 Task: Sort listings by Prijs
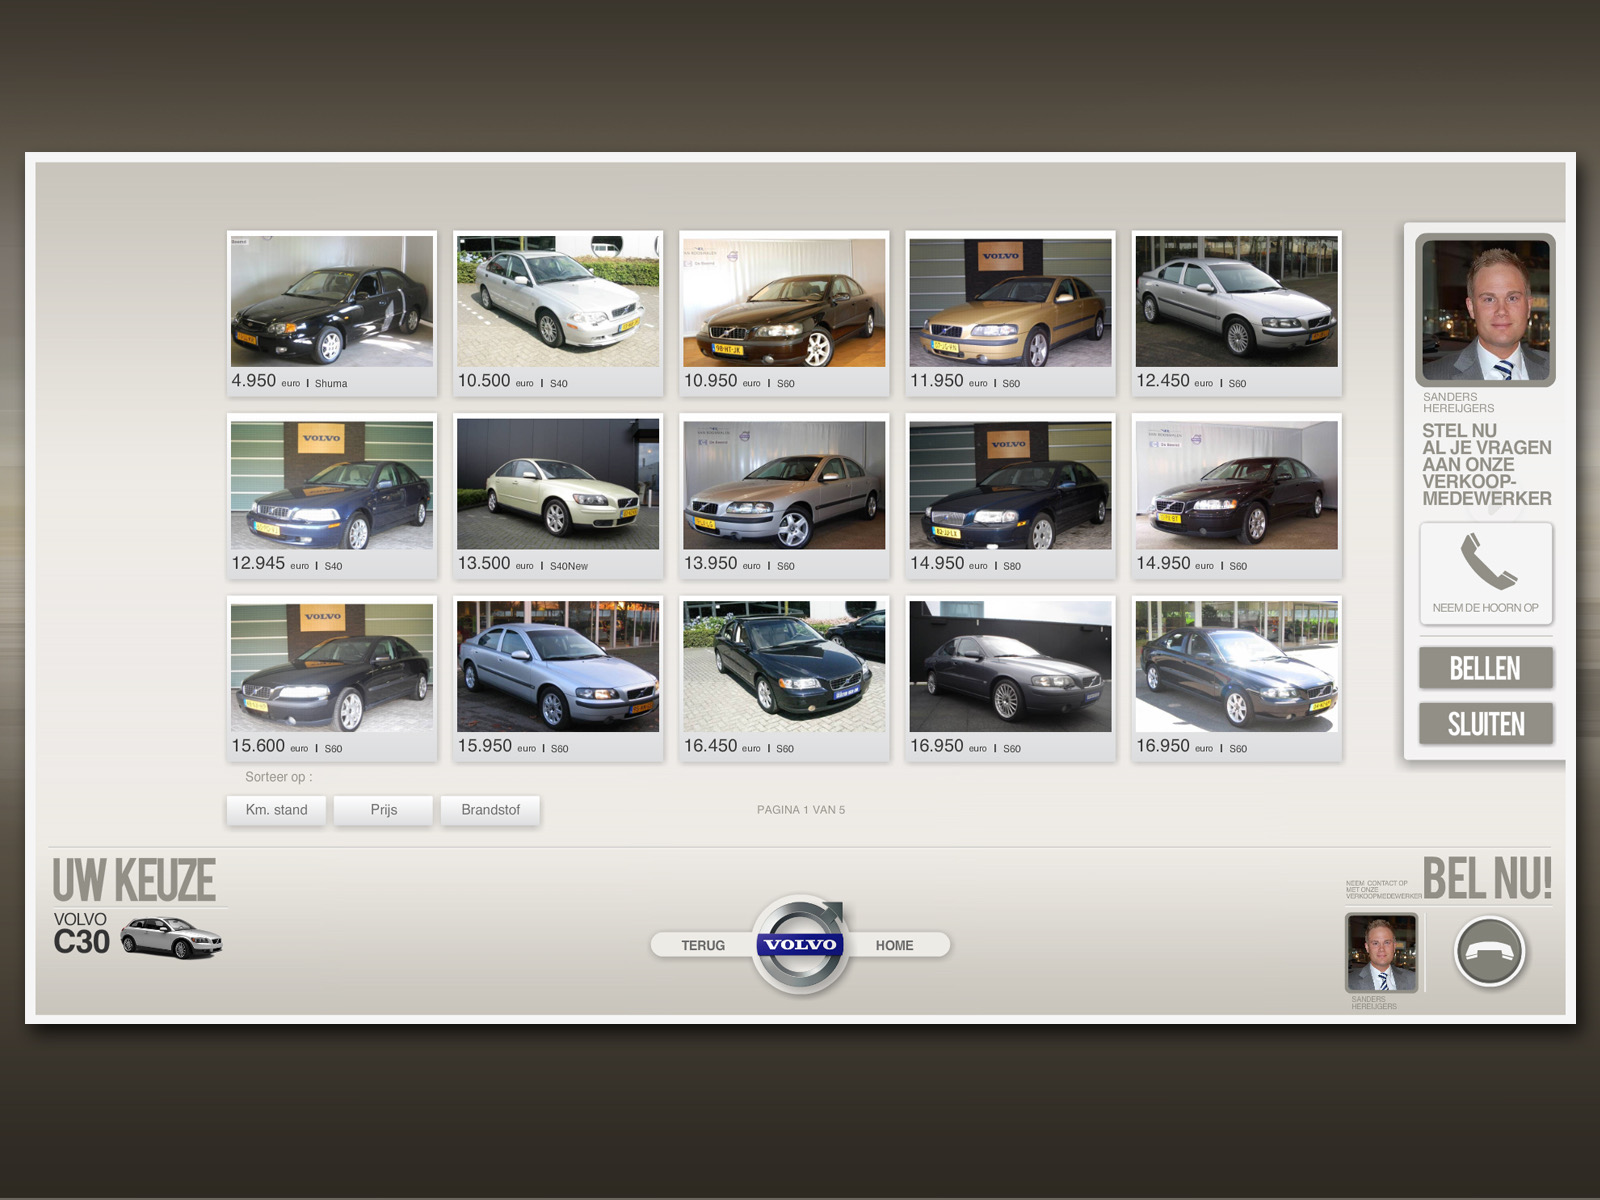pyautogui.click(x=383, y=810)
